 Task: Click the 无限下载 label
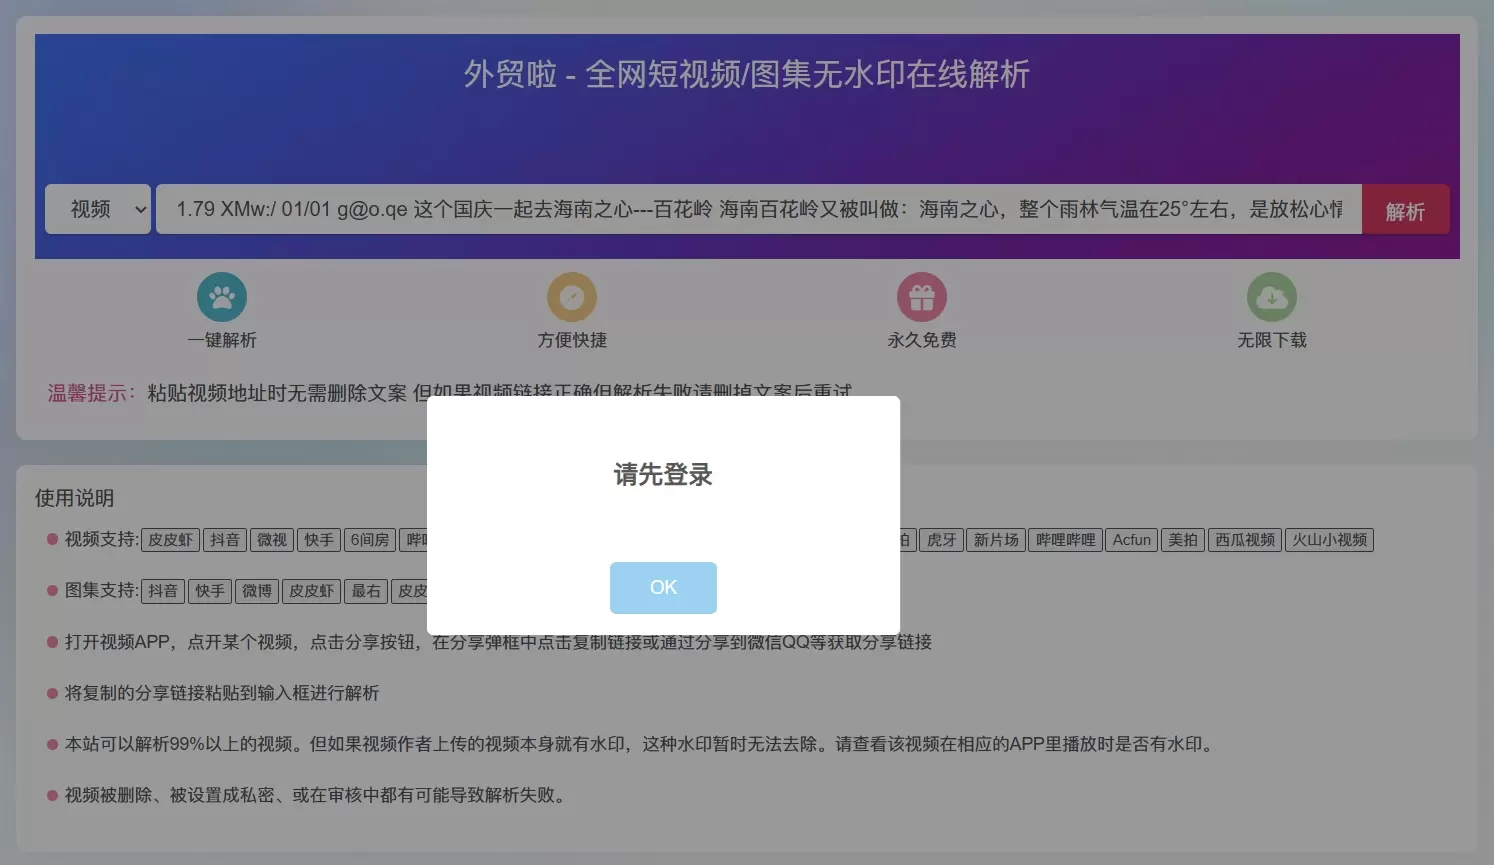coord(1272,340)
